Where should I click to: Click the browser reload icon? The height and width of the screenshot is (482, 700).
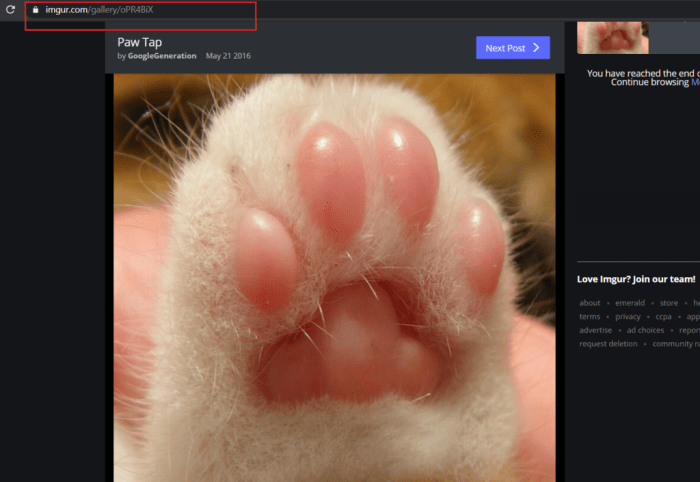[10, 9]
